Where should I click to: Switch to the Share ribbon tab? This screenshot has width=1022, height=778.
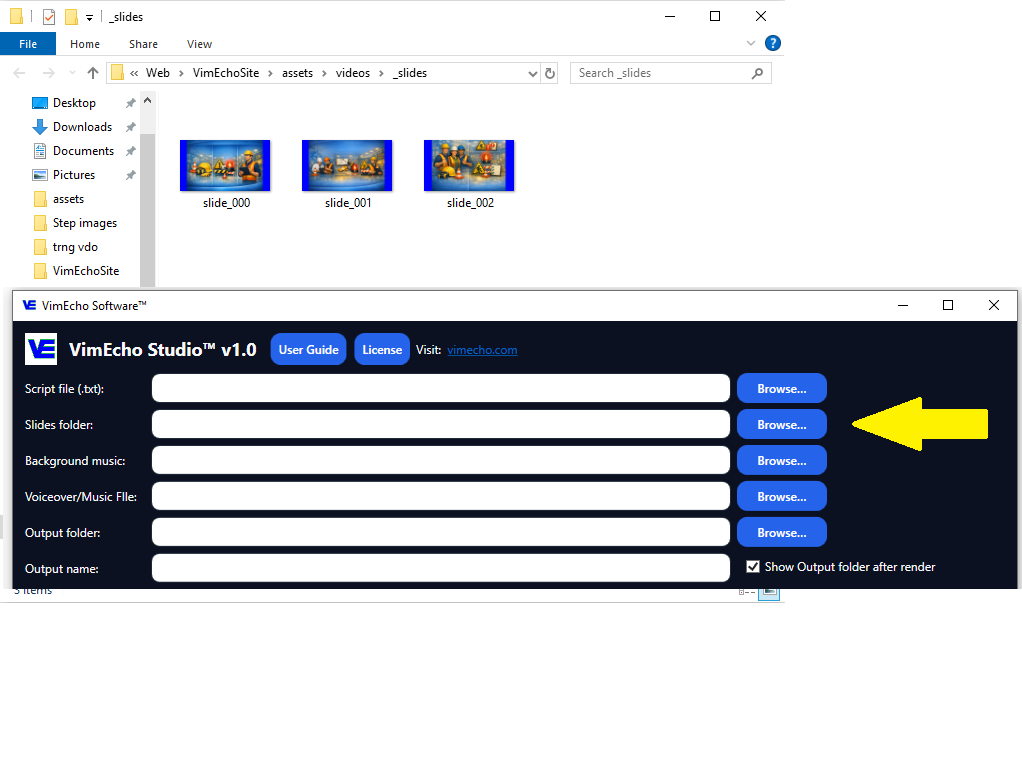143,44
